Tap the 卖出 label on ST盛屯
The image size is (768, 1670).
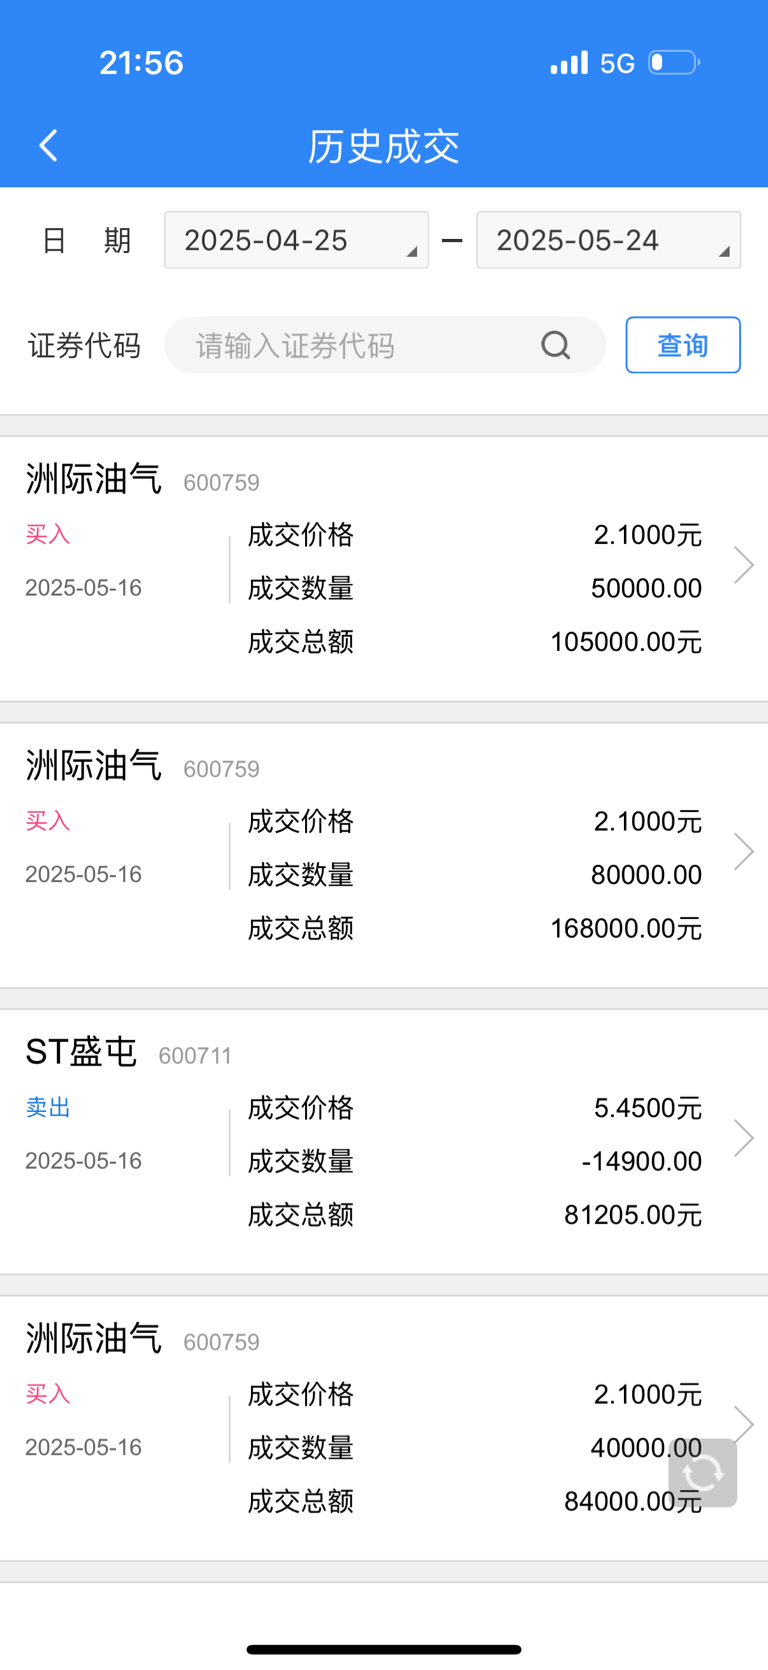[48, 1108]
